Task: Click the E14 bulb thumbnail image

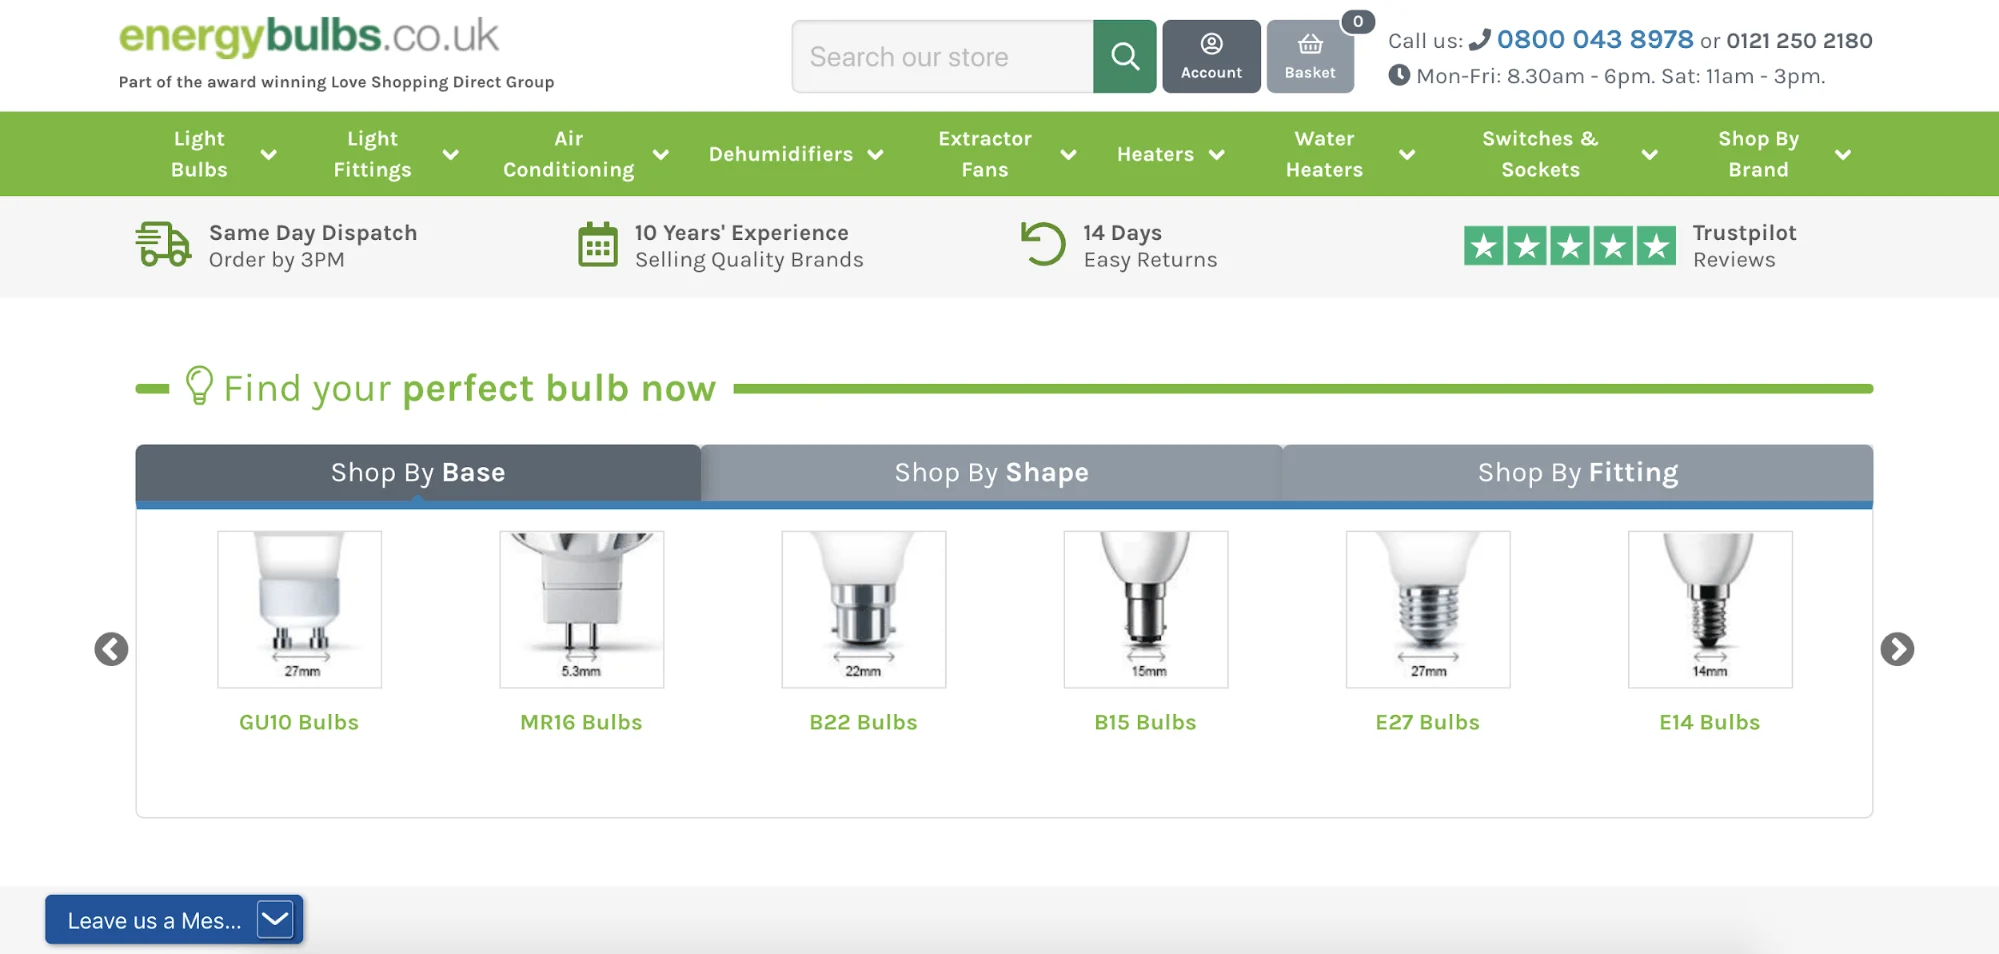Action: (1709, 609)
